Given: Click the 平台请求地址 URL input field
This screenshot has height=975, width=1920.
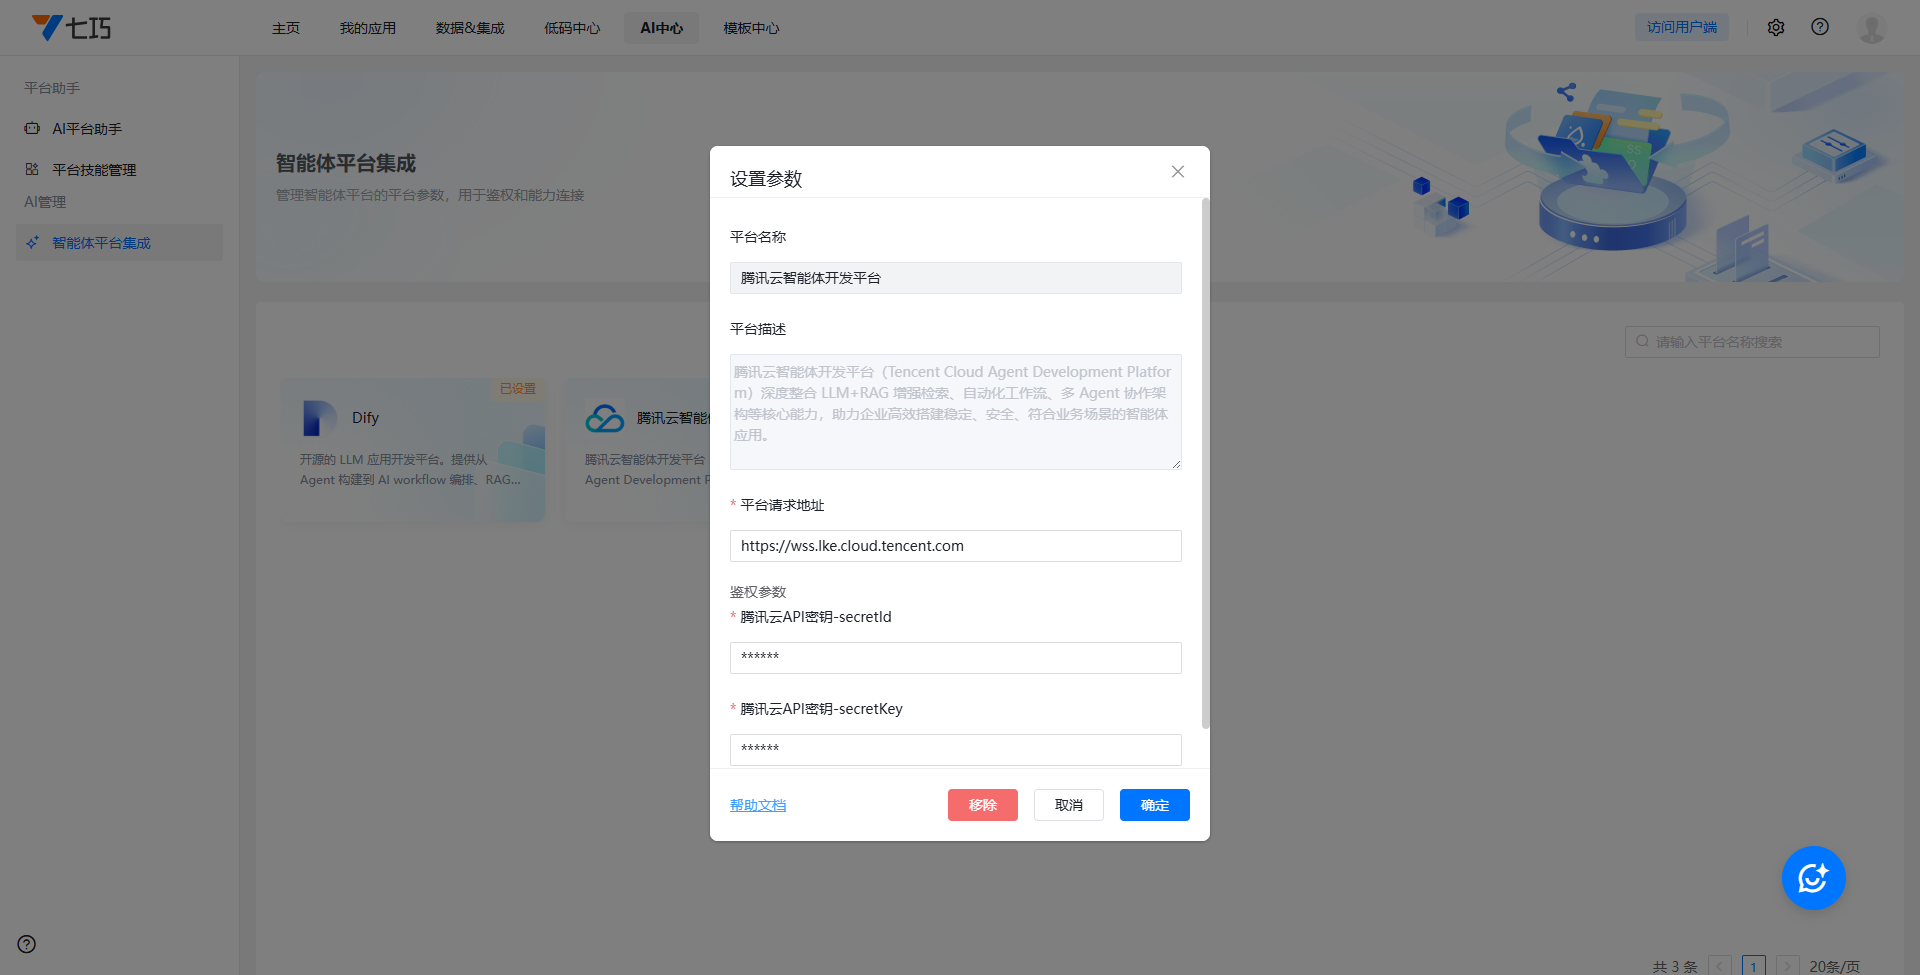Looking at the screenshot, I should pyautogui.click(x=955, y=546).
